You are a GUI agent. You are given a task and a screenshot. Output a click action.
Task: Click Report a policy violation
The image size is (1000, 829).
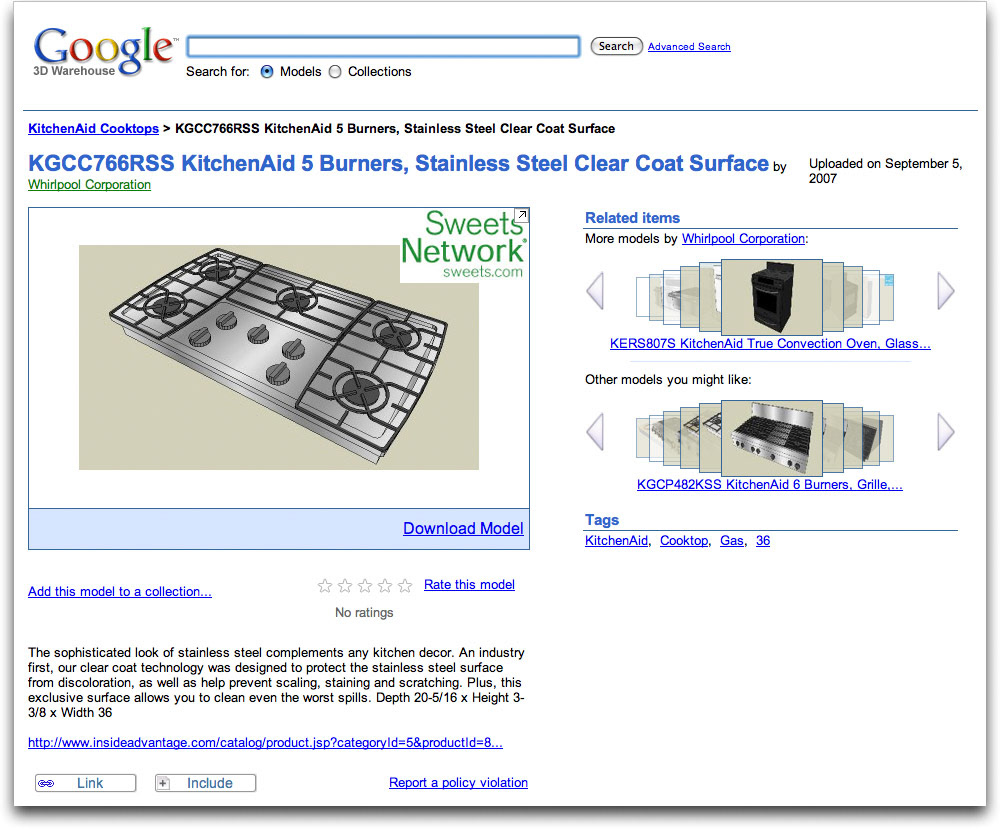(459, 782)
